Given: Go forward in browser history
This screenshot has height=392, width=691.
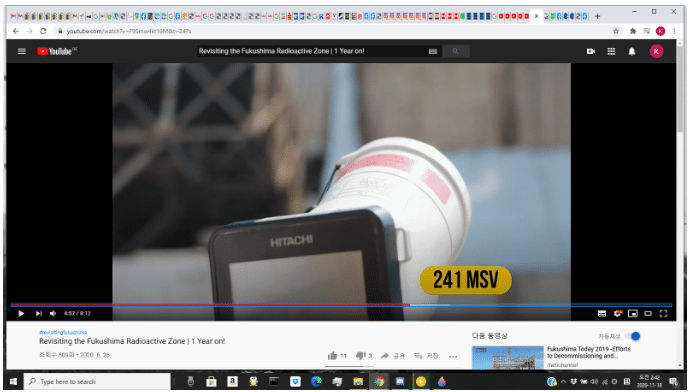Looking at the screenshot, I should click(29, 31).
